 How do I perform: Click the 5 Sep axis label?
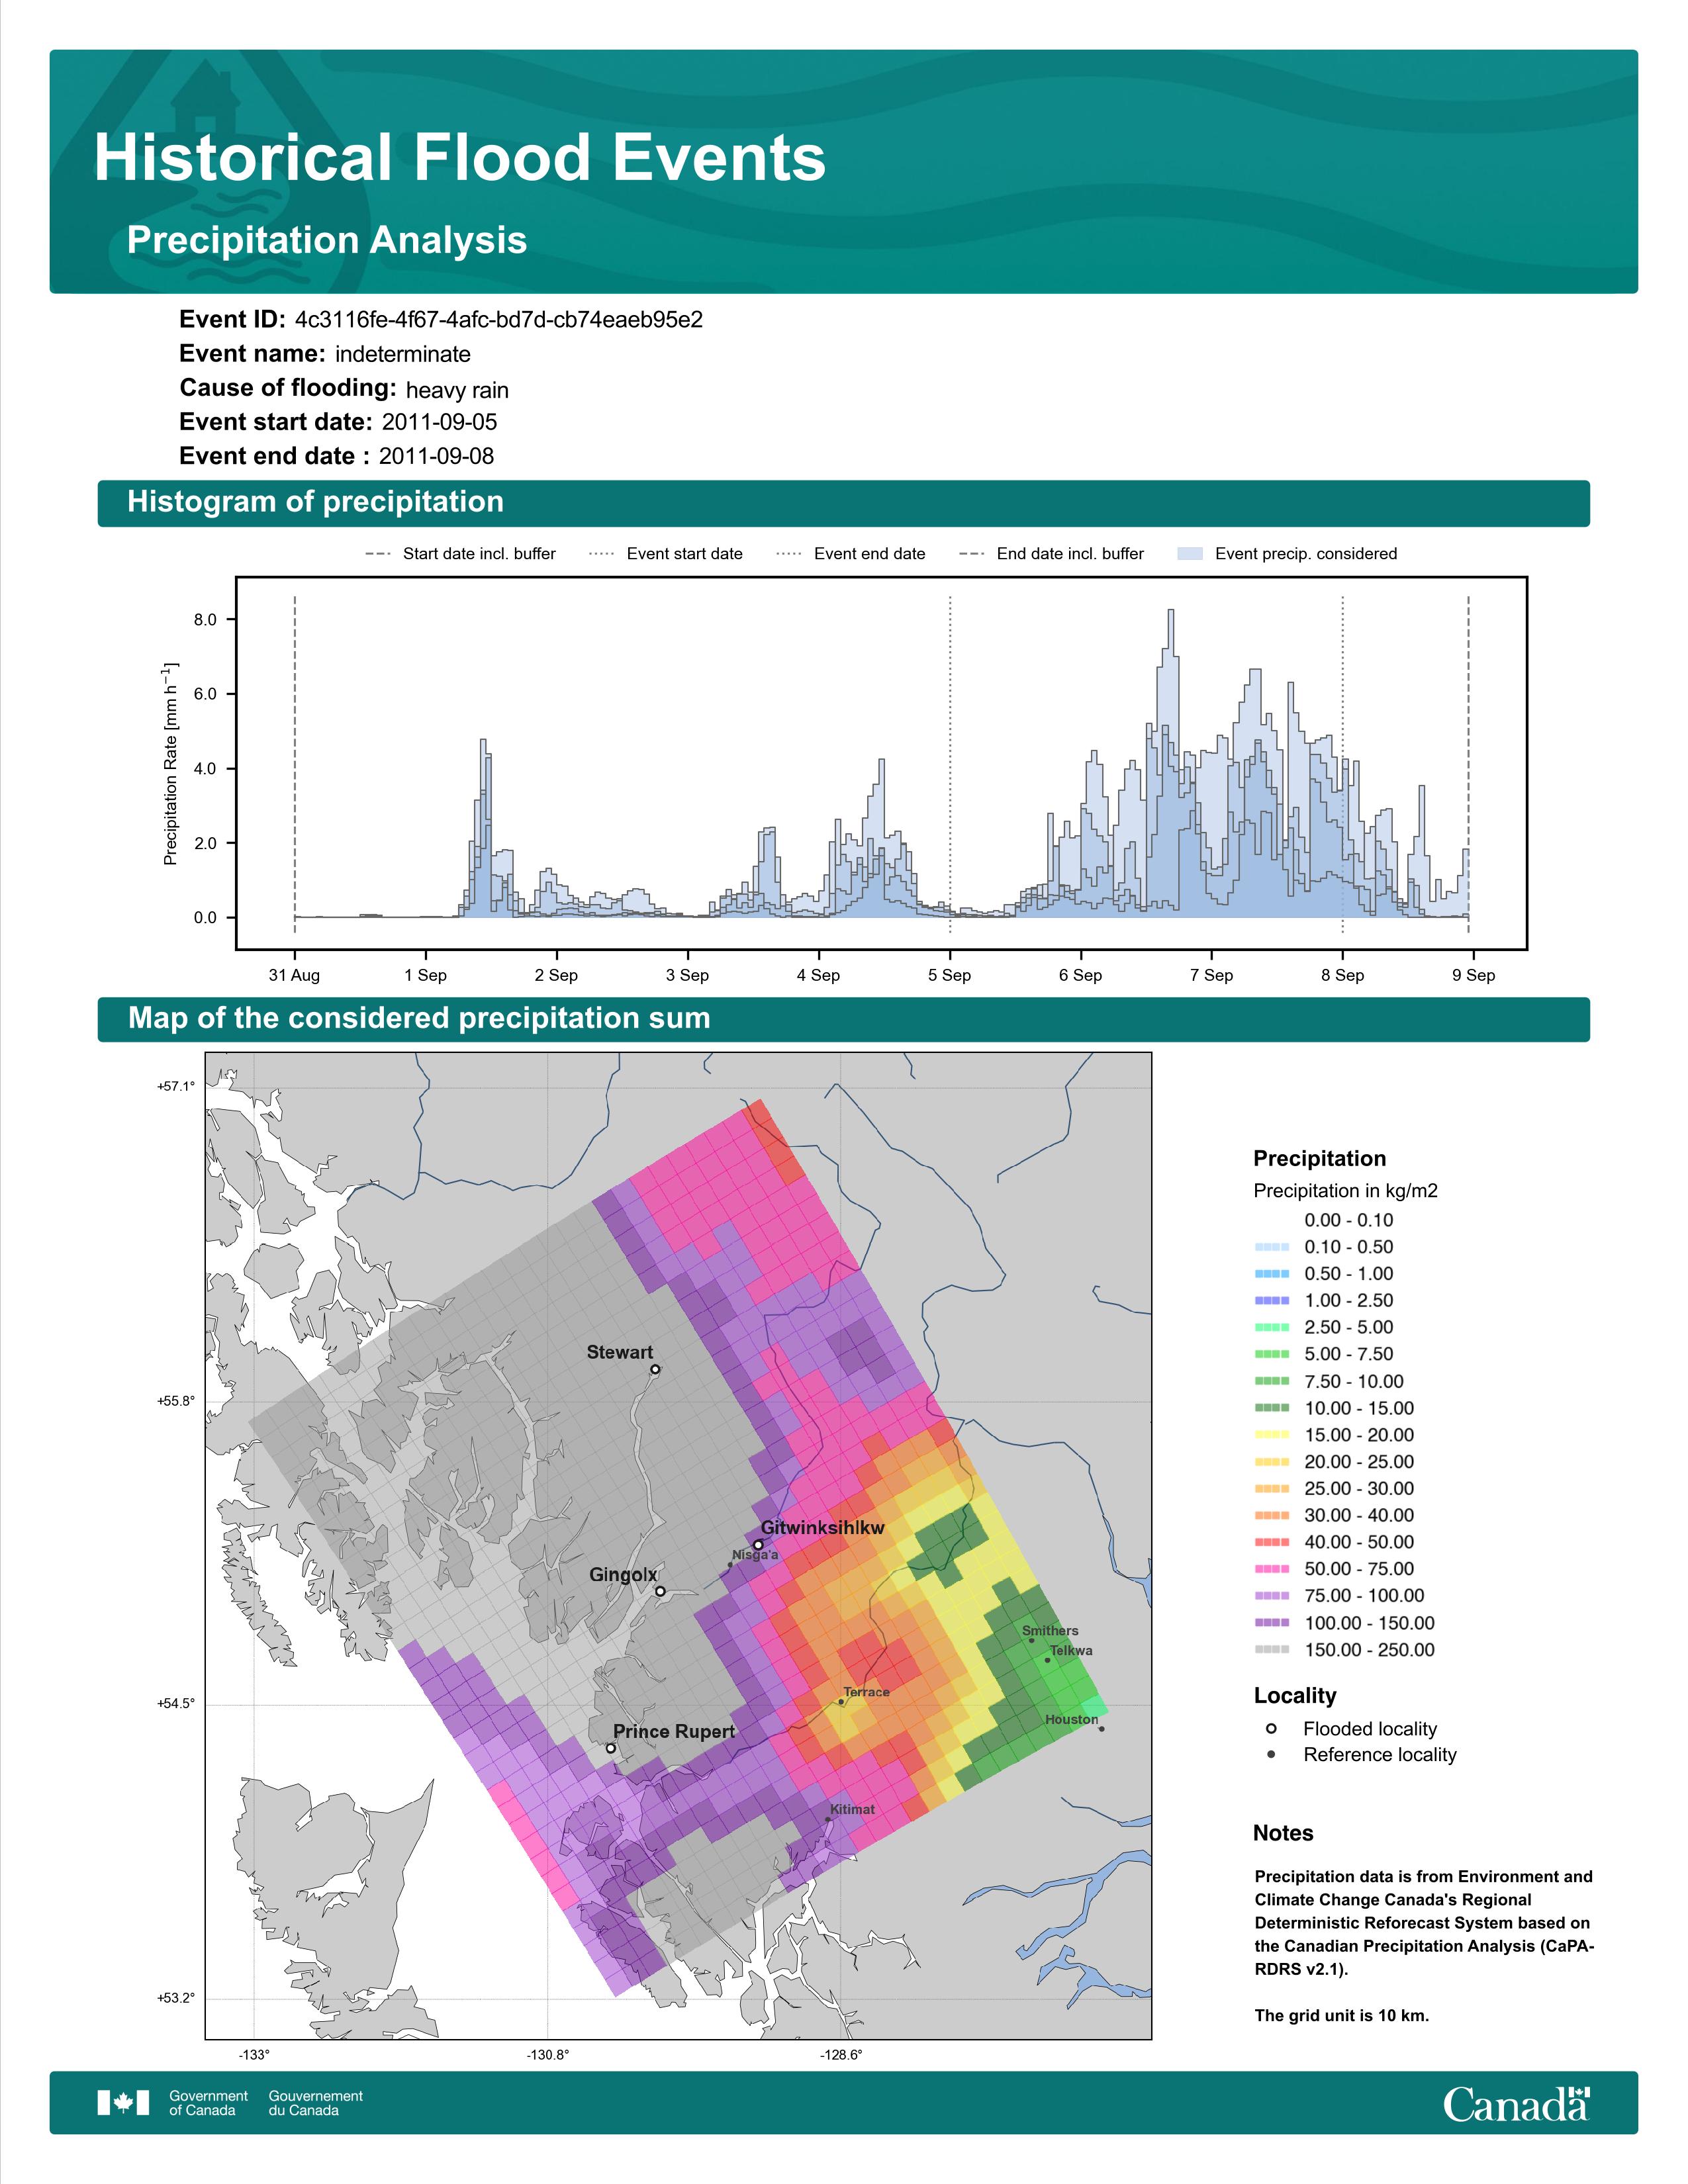[950, 975]
